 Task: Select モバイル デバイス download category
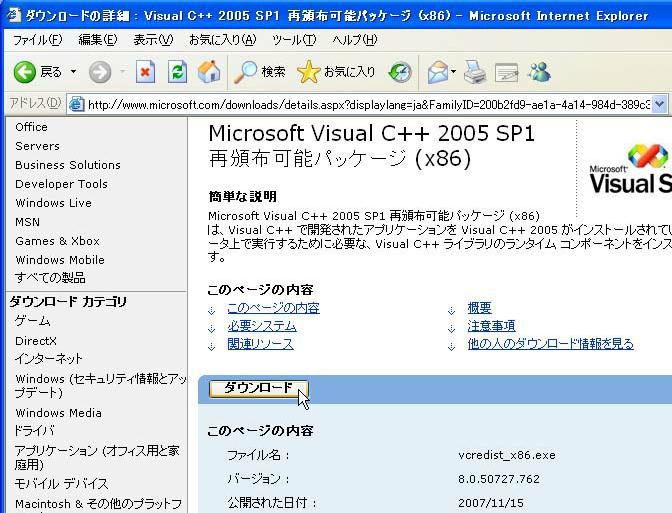click(61, 484)
